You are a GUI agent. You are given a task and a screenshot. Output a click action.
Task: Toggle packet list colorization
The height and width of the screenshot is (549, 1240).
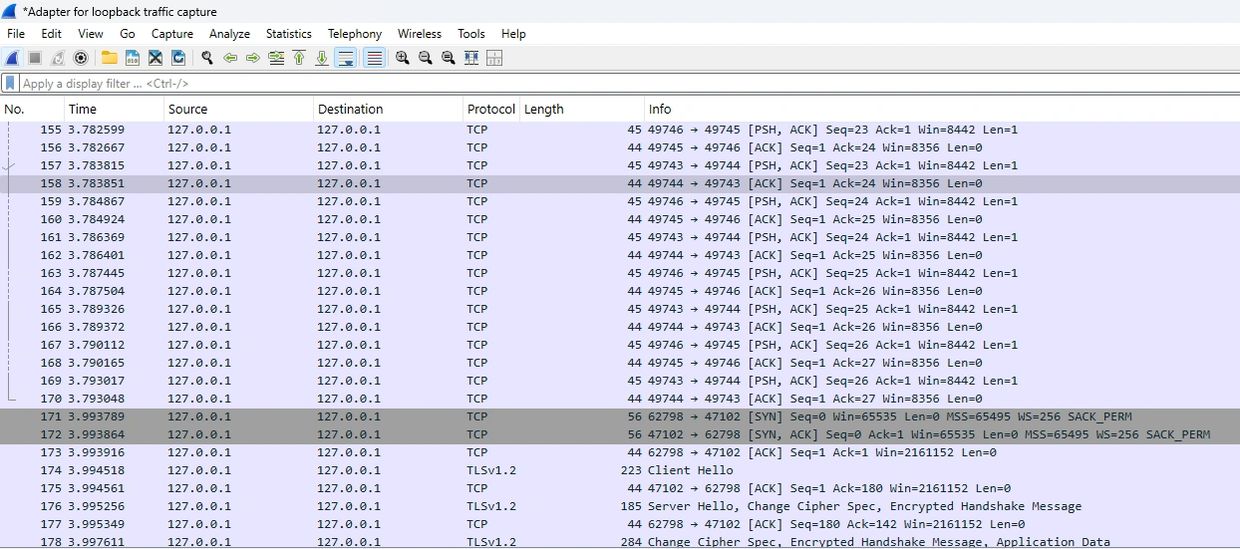(x=374, y=58)
